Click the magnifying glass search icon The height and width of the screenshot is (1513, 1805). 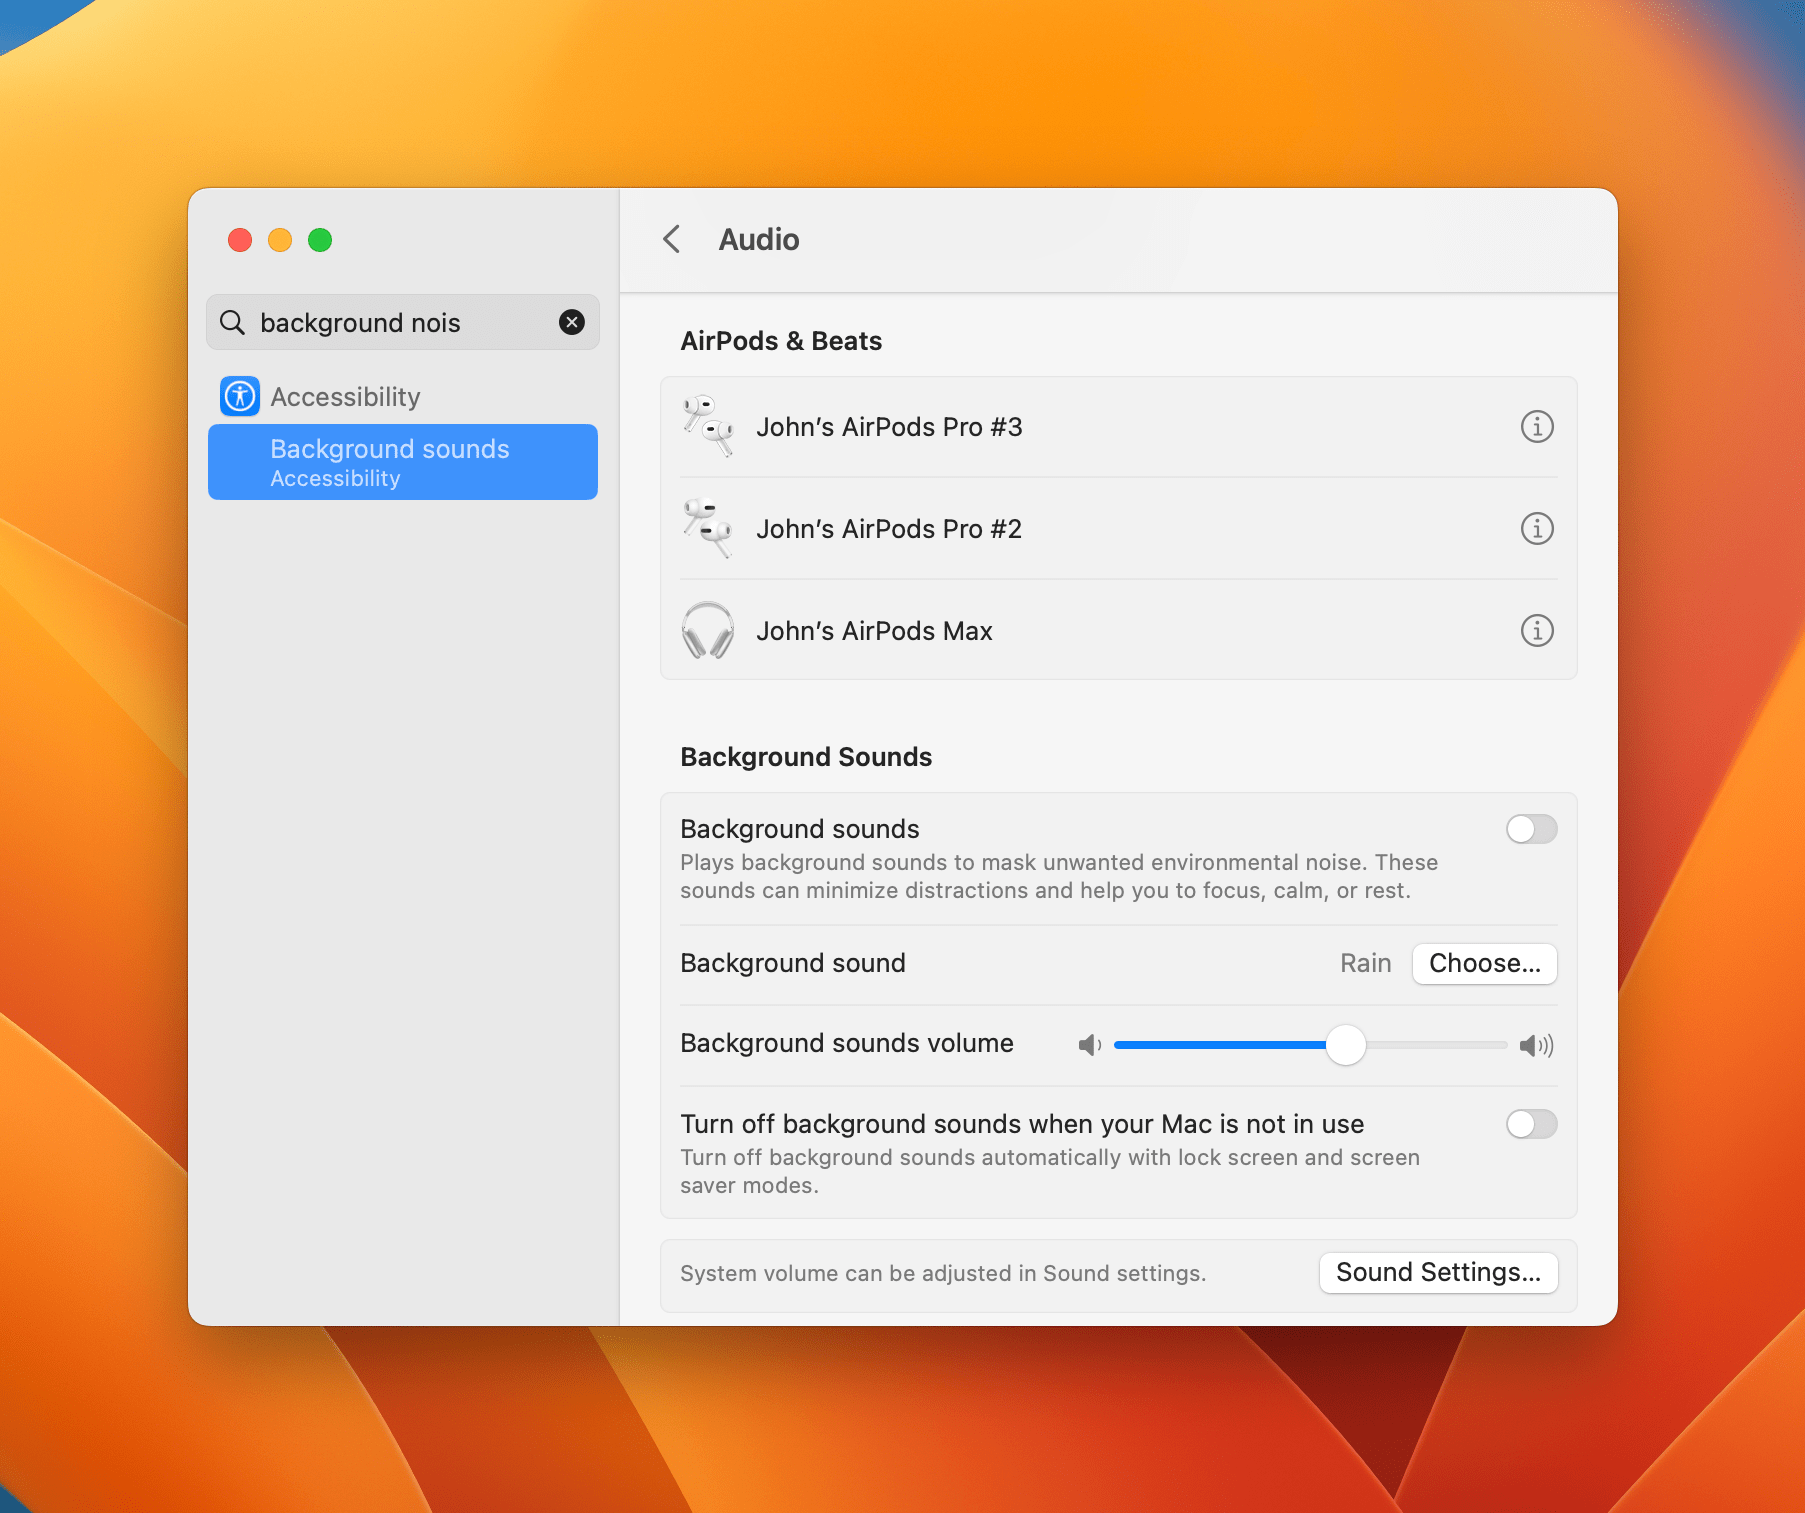tap(232, 322)
